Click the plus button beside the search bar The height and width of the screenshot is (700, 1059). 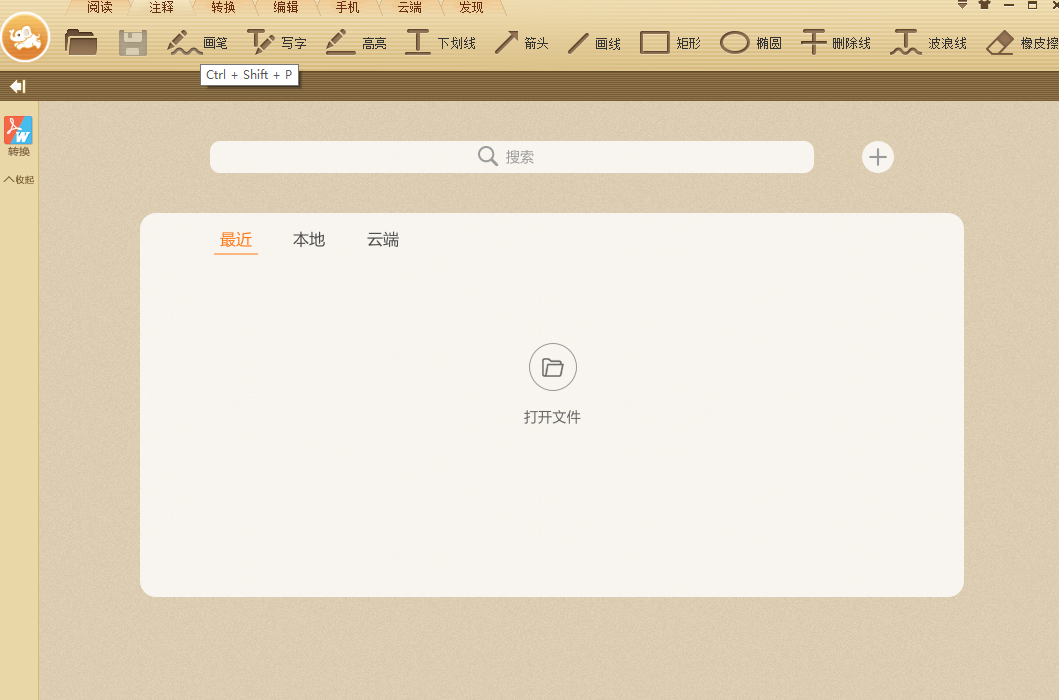[877, 157]
